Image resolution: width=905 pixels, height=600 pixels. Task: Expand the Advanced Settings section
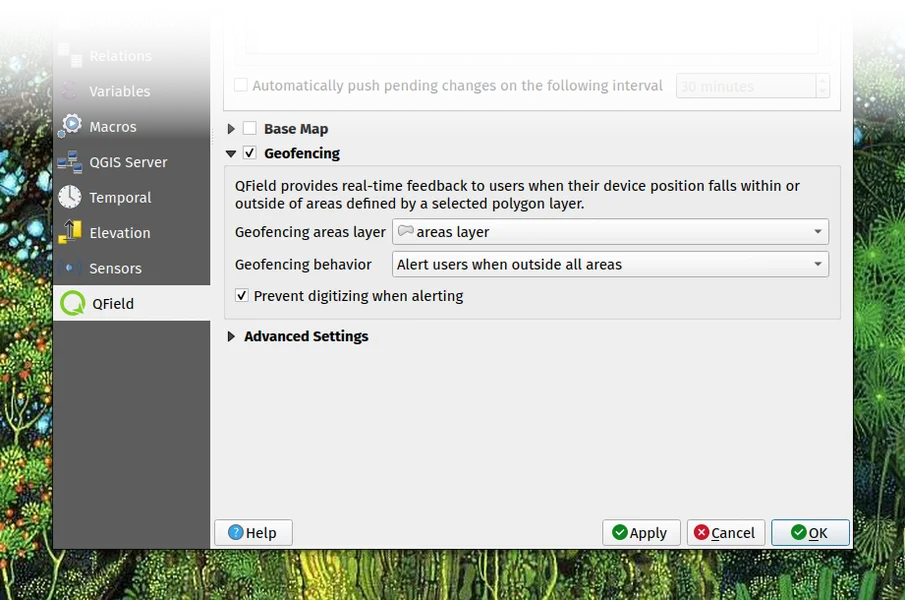[232, 337]
